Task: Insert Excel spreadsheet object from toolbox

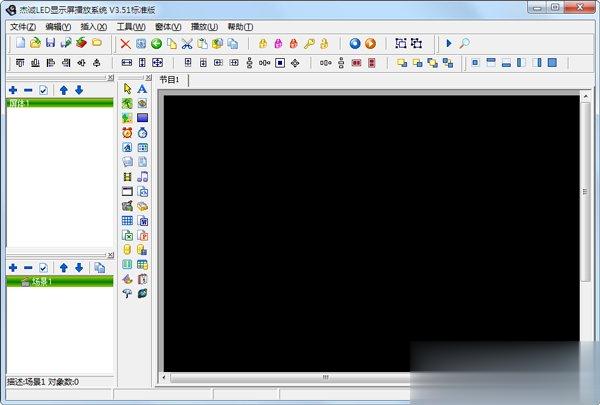Action: click(127, 235)
